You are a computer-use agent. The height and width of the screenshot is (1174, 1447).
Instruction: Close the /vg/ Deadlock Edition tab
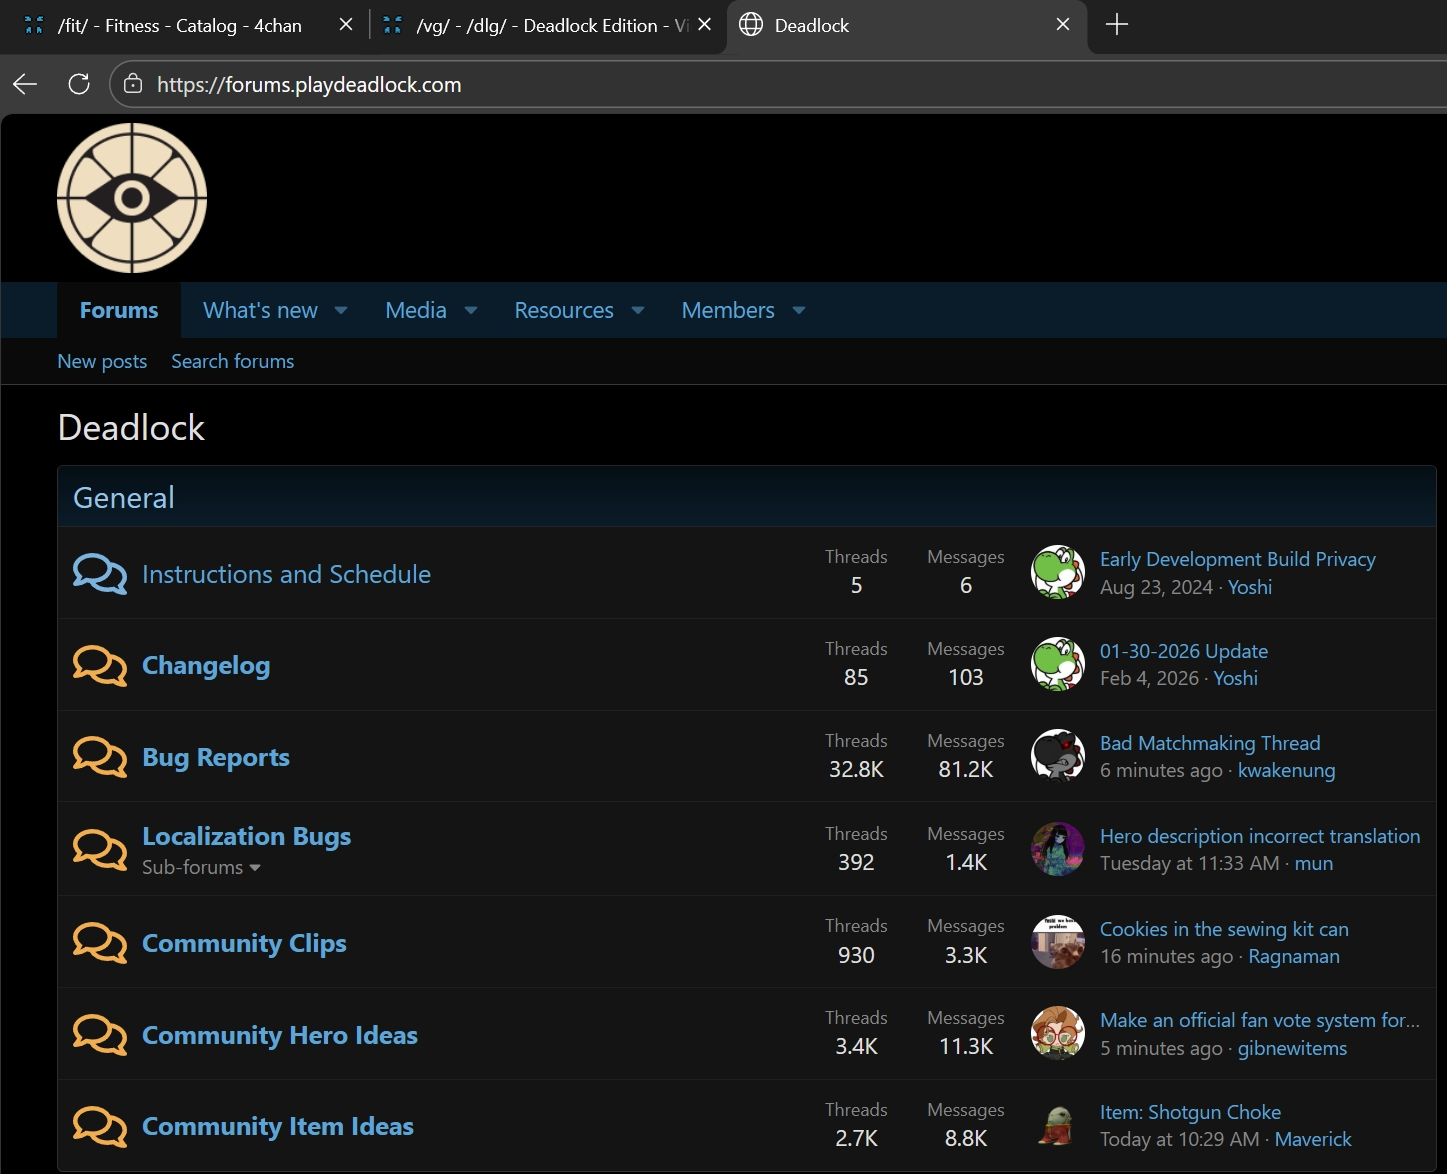pyautogui.click(x=705, y=25)
